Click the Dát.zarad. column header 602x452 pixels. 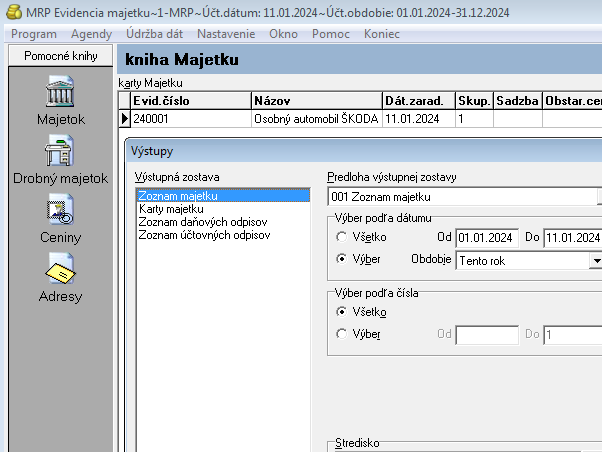[419, 101]
